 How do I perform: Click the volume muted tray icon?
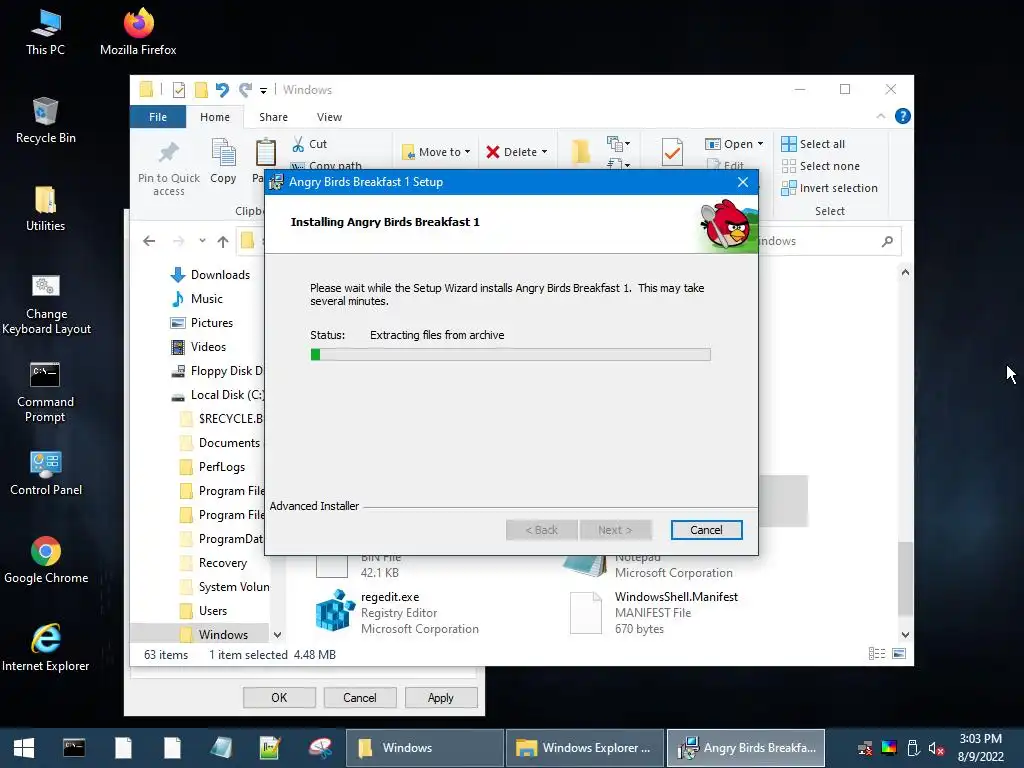coord(936,748)
